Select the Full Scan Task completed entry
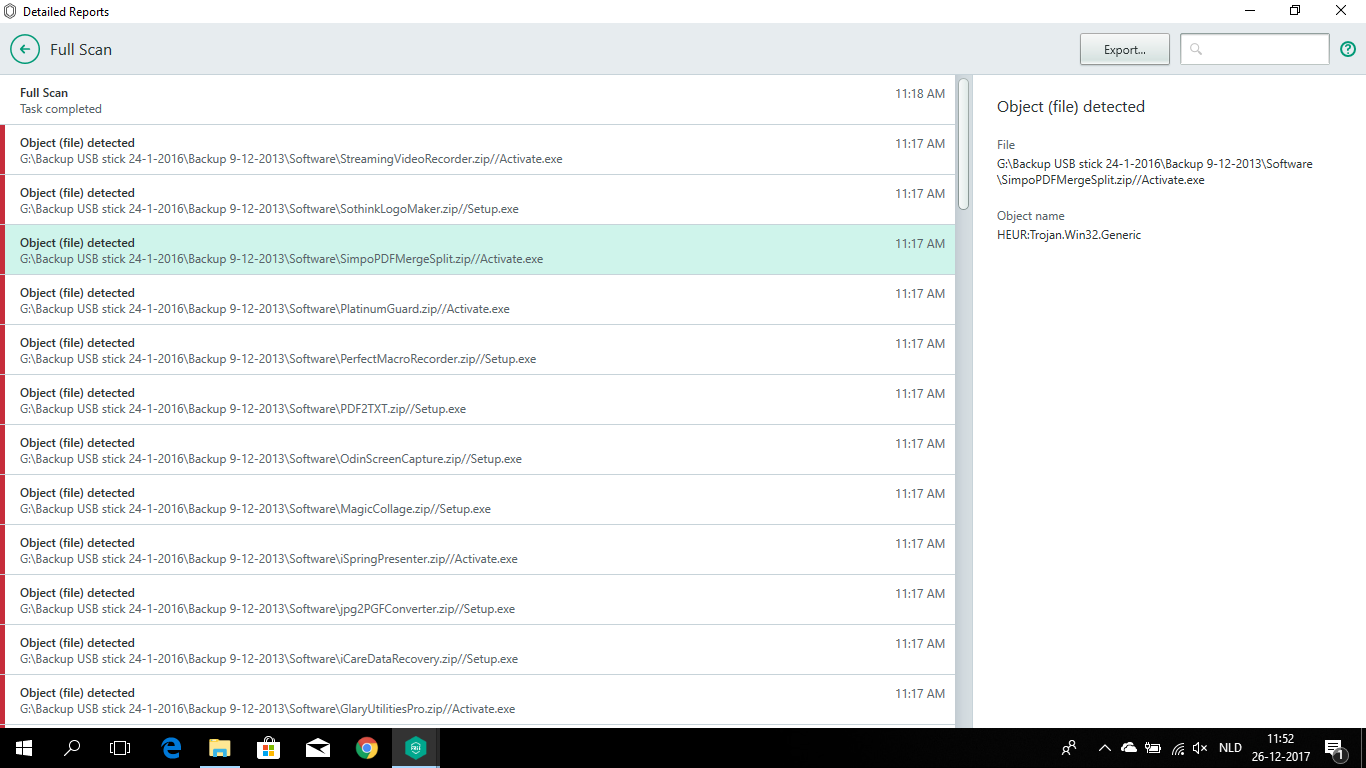Screen dimensions: 1366x768 click(478, 100)
